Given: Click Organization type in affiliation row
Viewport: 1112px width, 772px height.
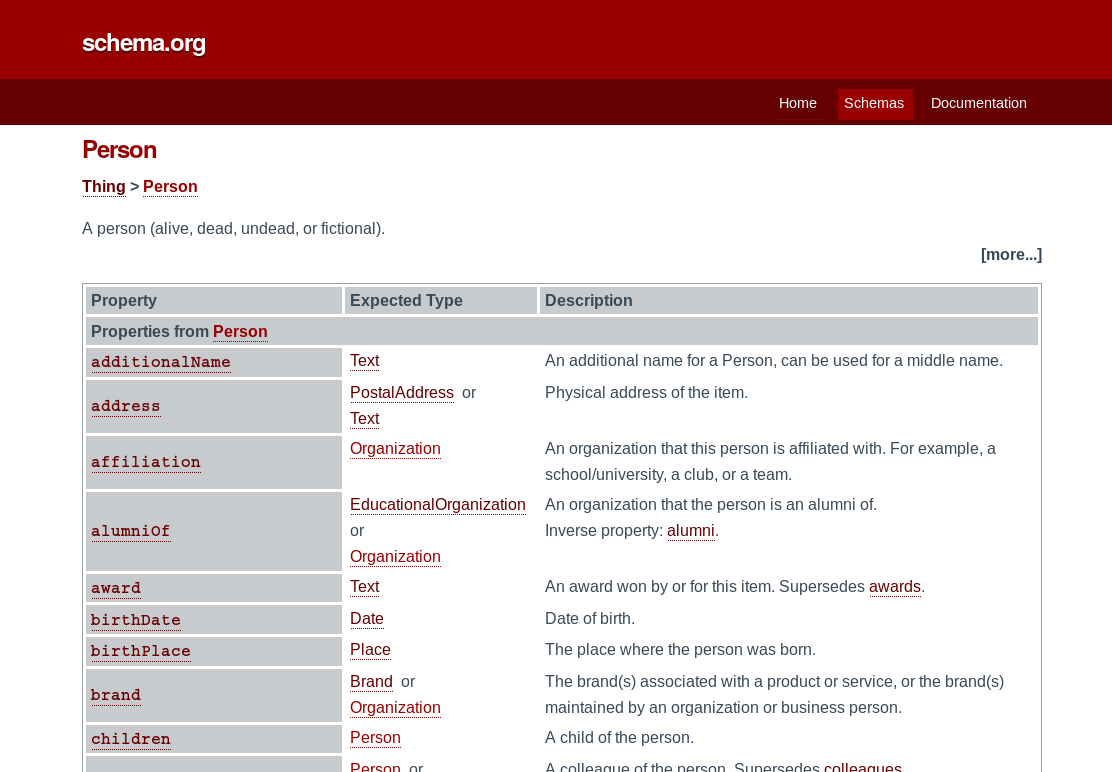Looking at the screenshot, I should 395,449.
